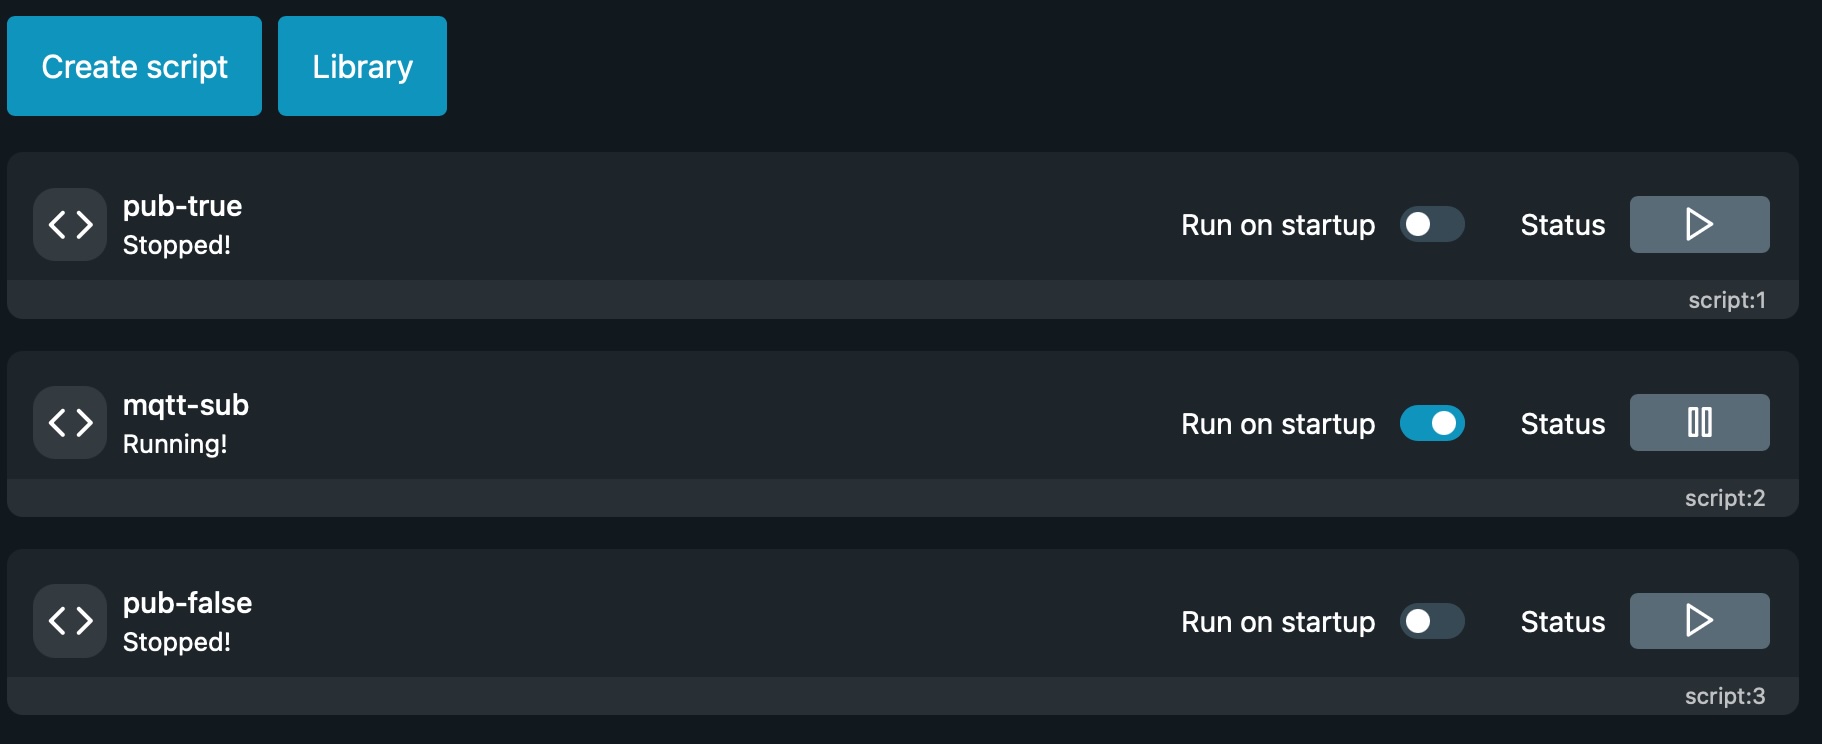
Task: Start the pub-false script with play button
Action: tap(1699, 621)
